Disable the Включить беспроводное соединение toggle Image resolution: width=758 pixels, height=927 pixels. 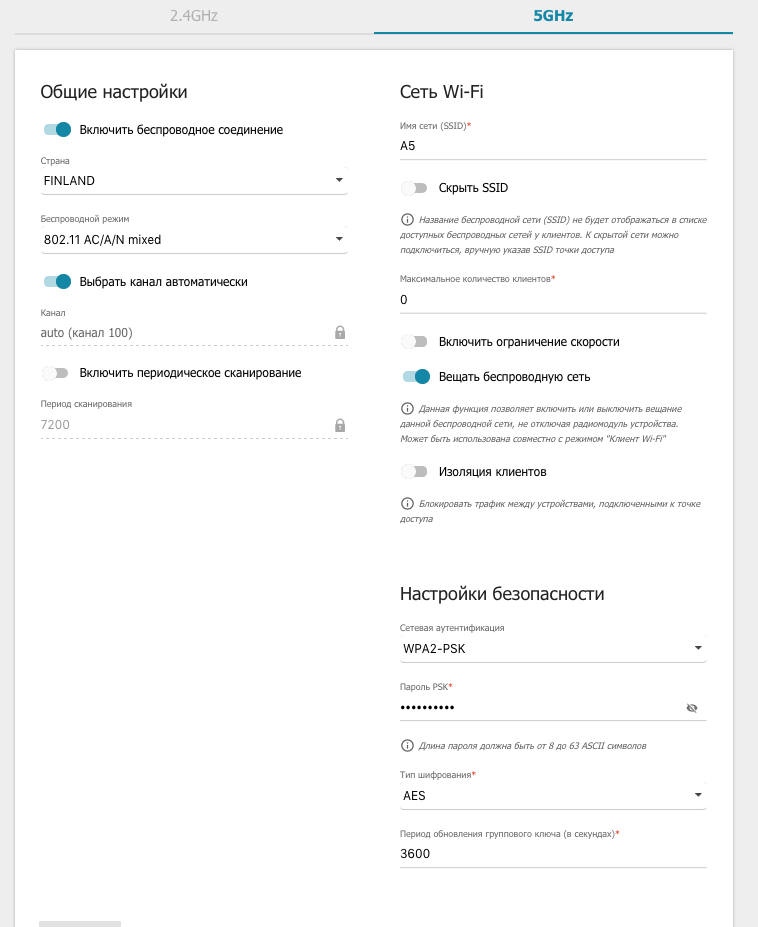(x=58, y=129)
